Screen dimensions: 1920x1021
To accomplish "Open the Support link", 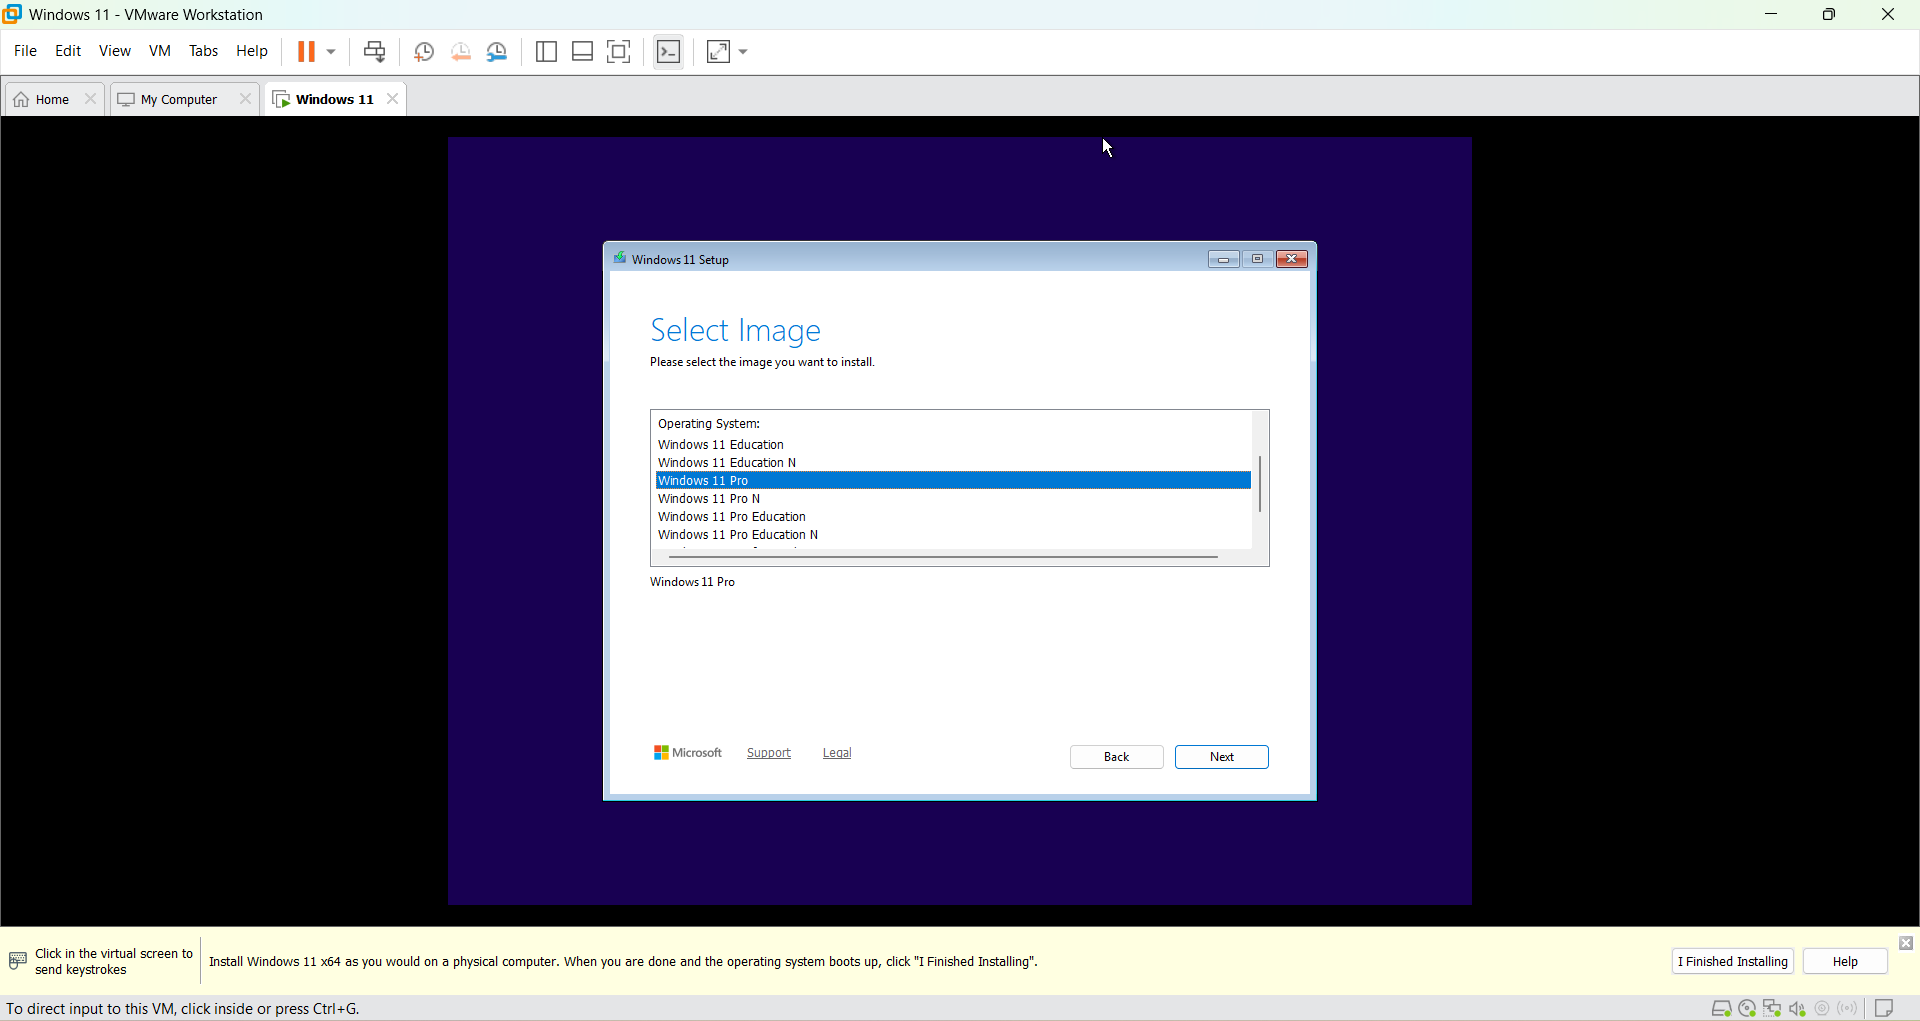I will [769, 753].
